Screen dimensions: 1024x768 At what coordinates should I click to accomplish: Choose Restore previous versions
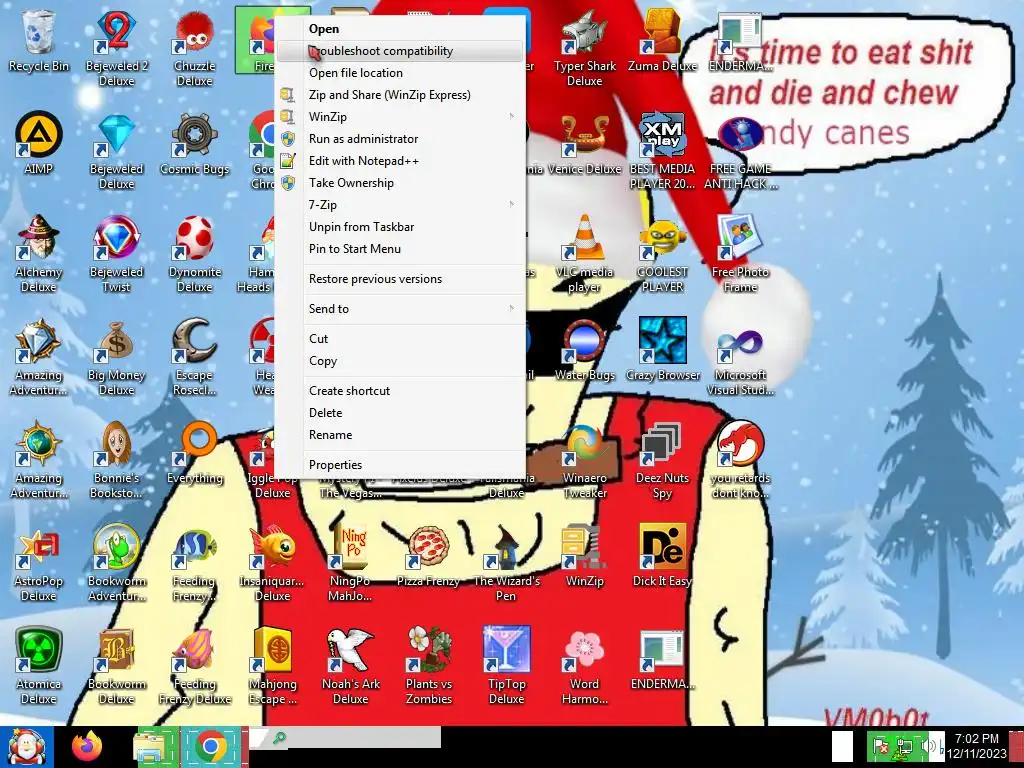coord(400,279)
